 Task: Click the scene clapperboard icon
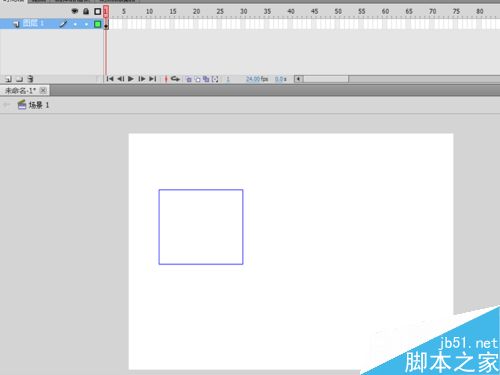[22, 105]
